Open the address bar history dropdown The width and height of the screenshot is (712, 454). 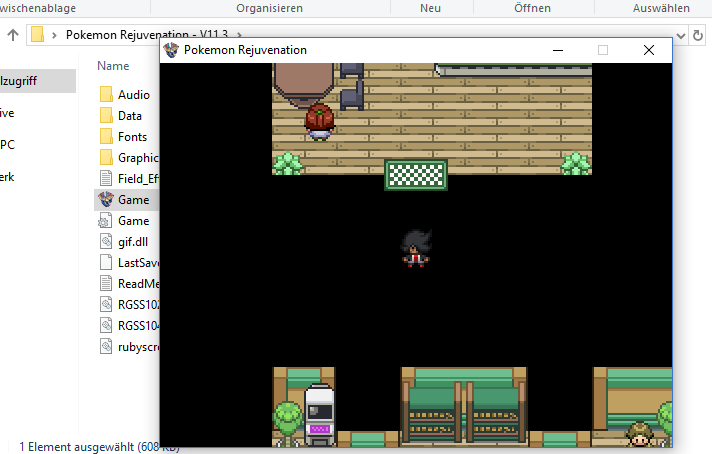tap(681, 35)
